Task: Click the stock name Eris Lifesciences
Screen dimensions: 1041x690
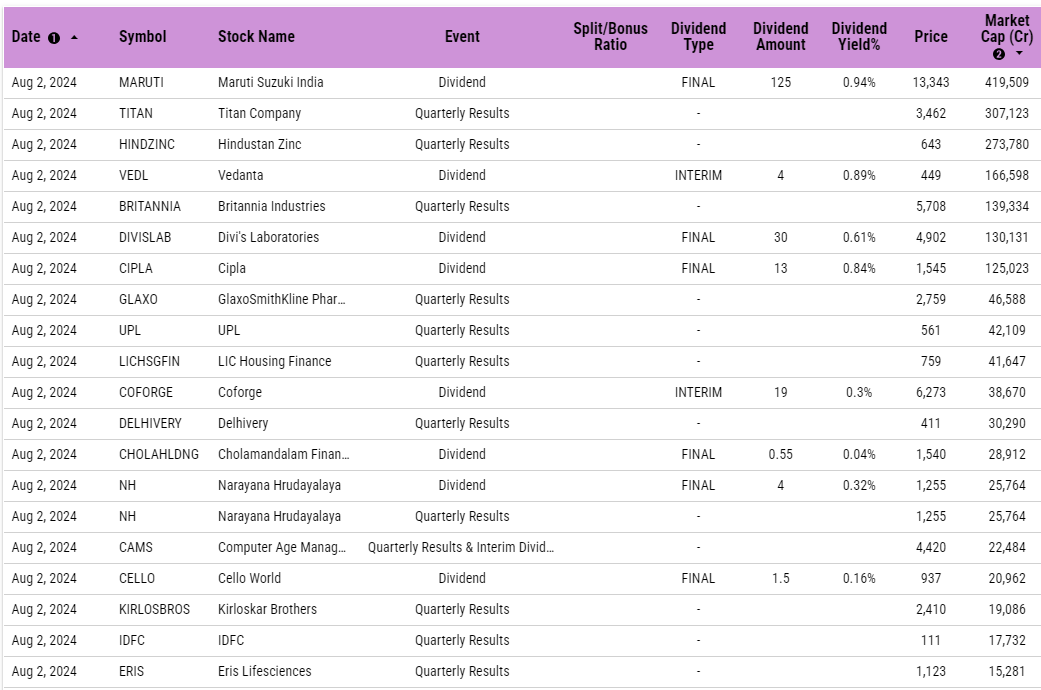Action: (x=264, y=671)
